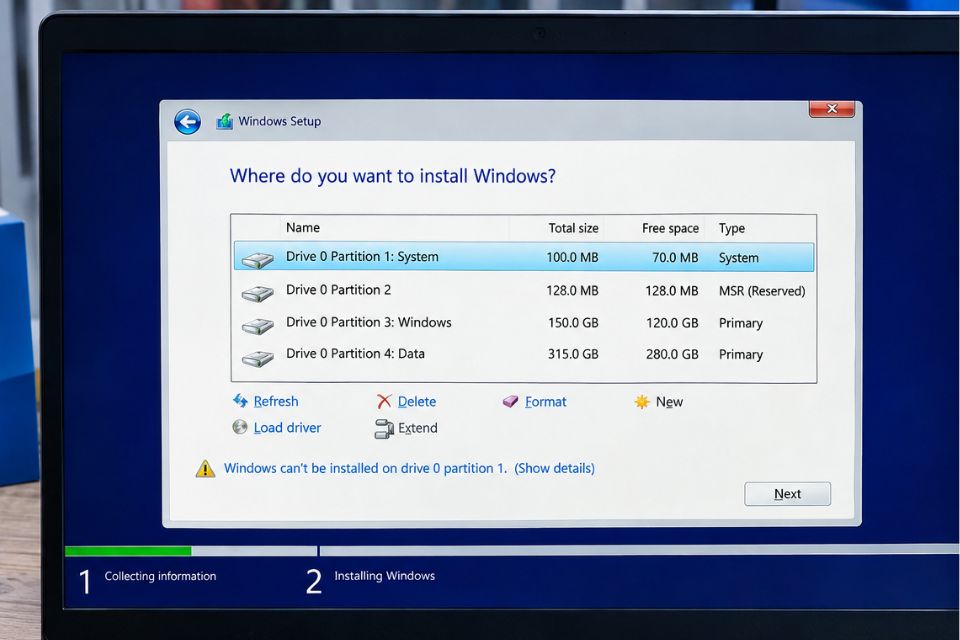This screenshot has height=640, width=960.
Task: Click drive icon for Partition 3: Windows
Action: [257, 326]
